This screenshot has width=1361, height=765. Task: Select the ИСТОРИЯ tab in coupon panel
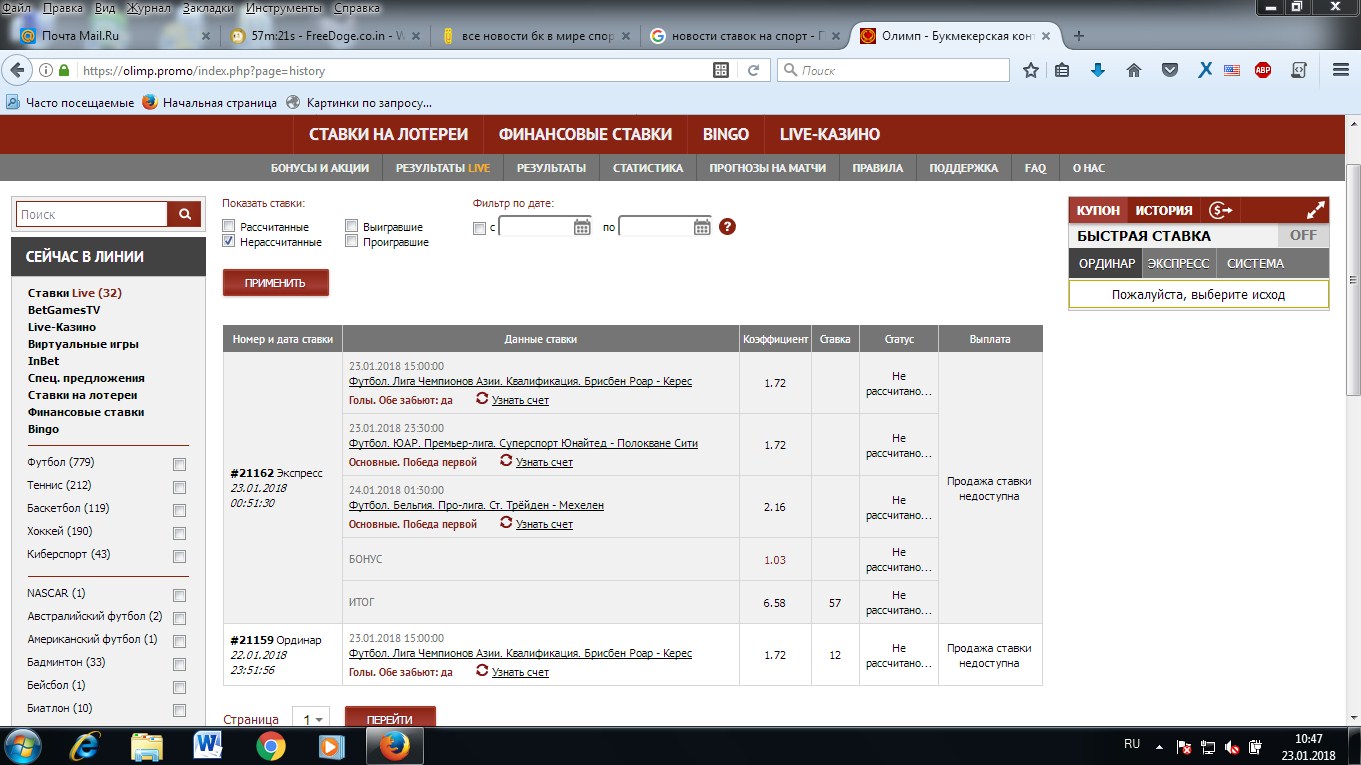click(1164, 210)
